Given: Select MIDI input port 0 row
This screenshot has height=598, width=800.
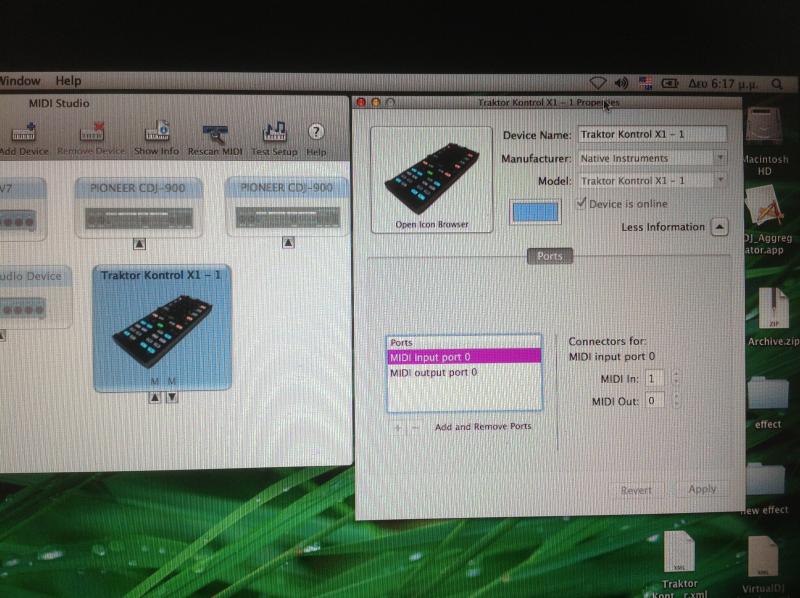Looking at the screenshot, I should (464, 357).
